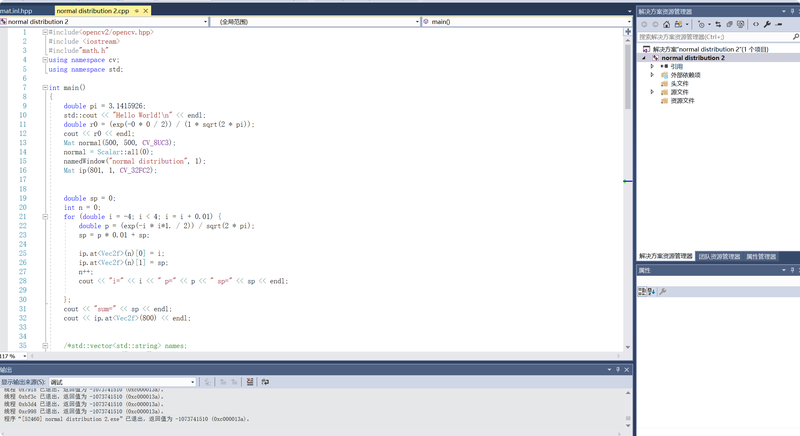Click the Solution Explorer search field
This screenshot has width=800, height=436.
714,37
